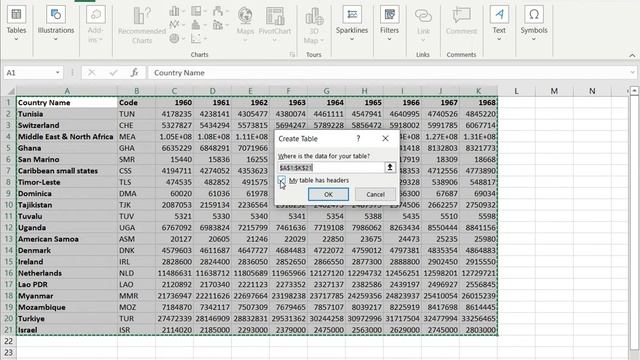Select the 1968 header cell
This screenshot has width=640, height=360.
(478, 102)
